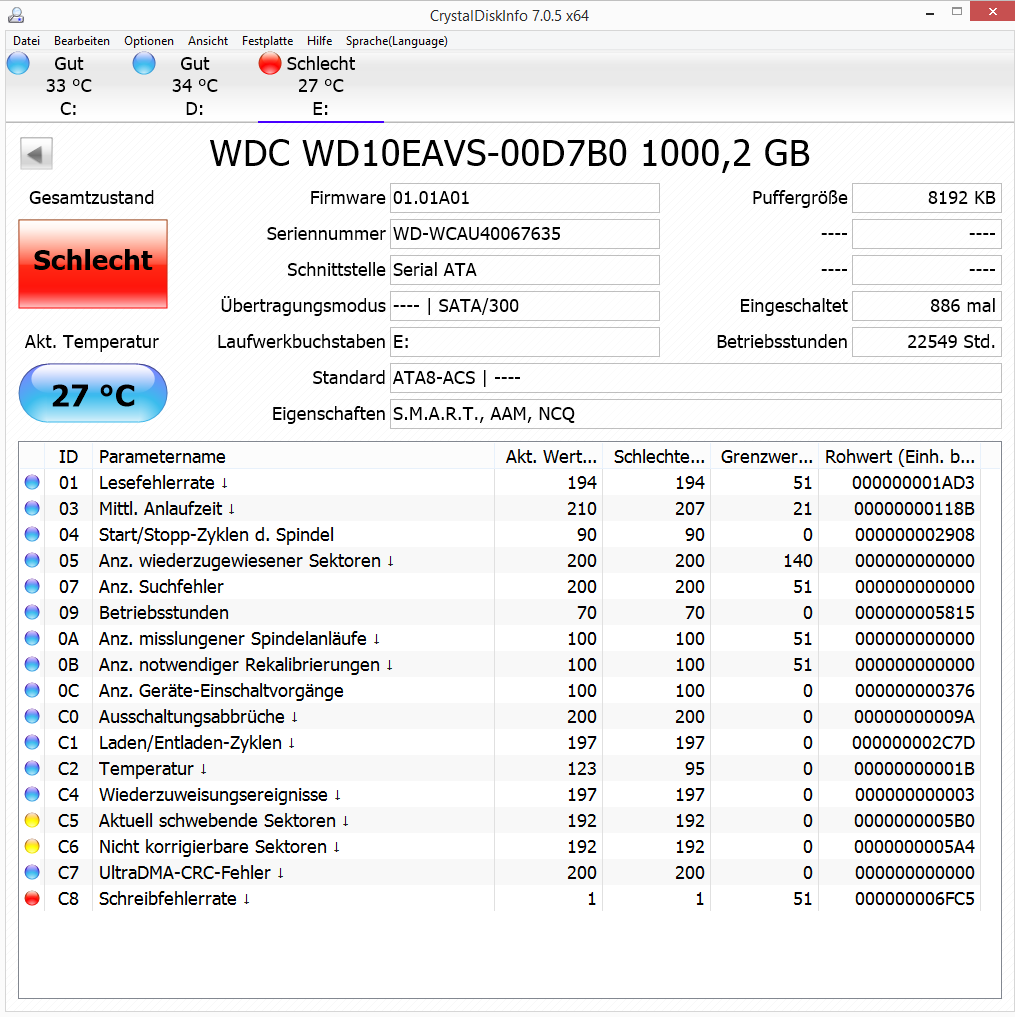The width and height of the screenshot is (1015, 1017).
Task: Select drive D: with Gut status
Action: coord(195,86)
